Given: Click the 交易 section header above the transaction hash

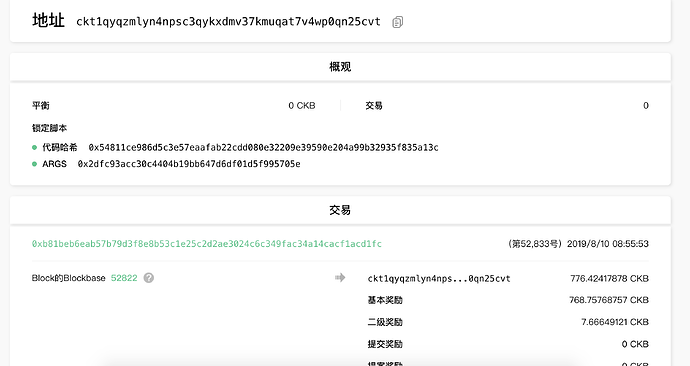Looking at the screenshot, I should [340, 210].
